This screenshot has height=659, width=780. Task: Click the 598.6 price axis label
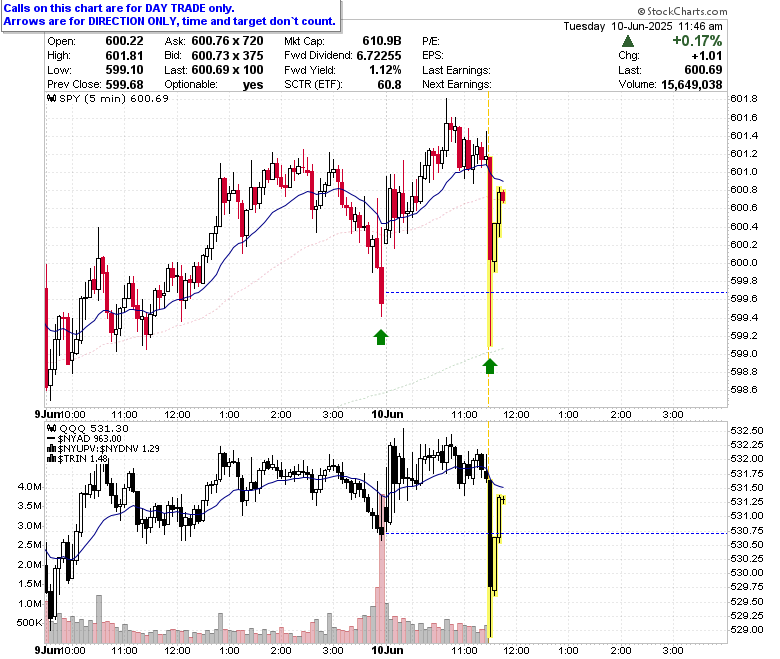[744, 389]
